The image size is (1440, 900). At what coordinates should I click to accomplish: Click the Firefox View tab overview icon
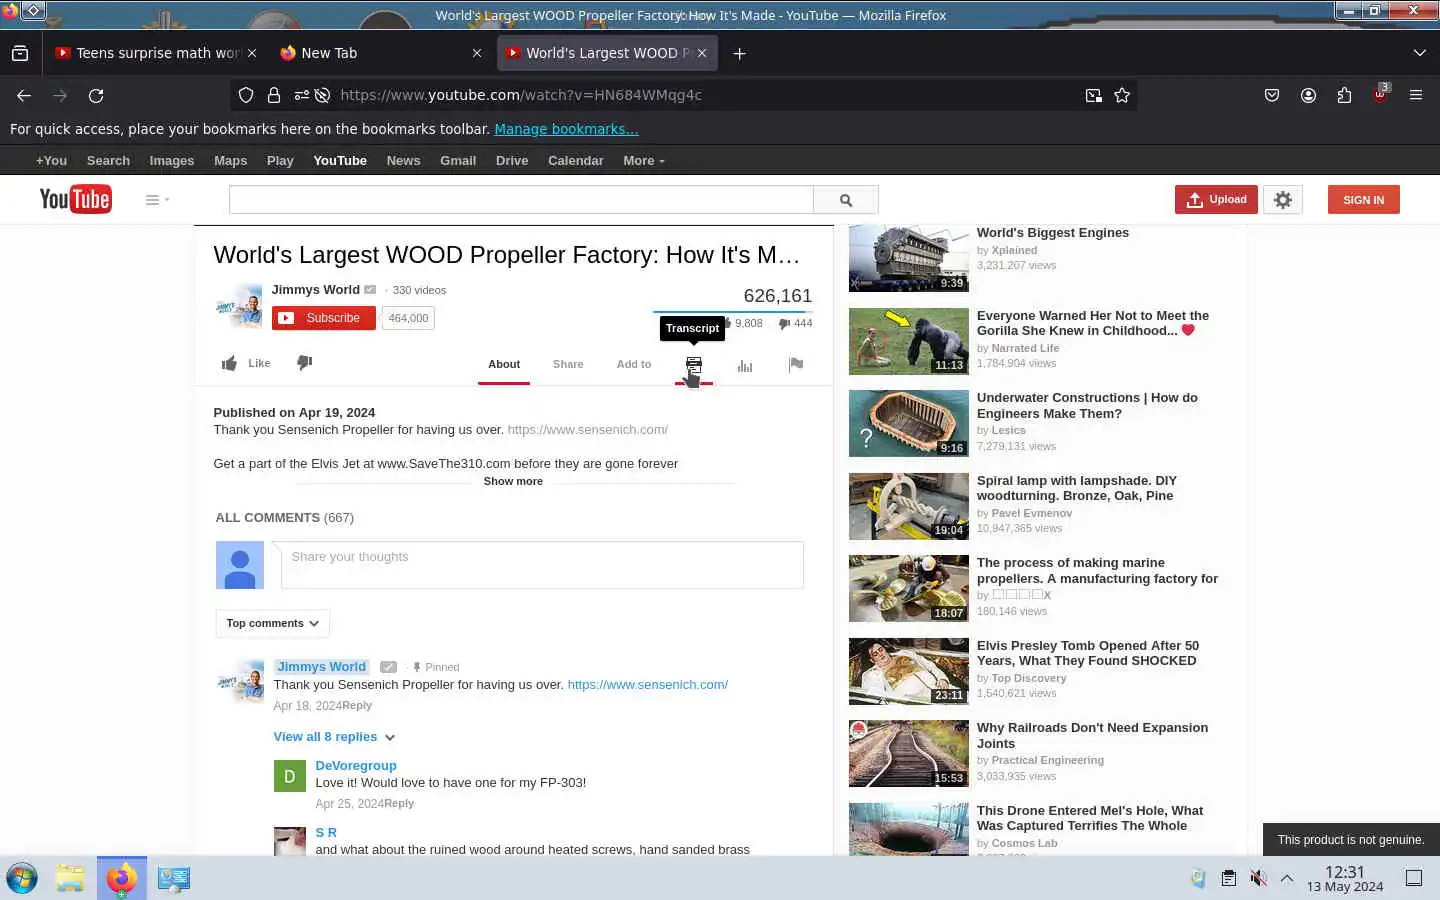20,53
